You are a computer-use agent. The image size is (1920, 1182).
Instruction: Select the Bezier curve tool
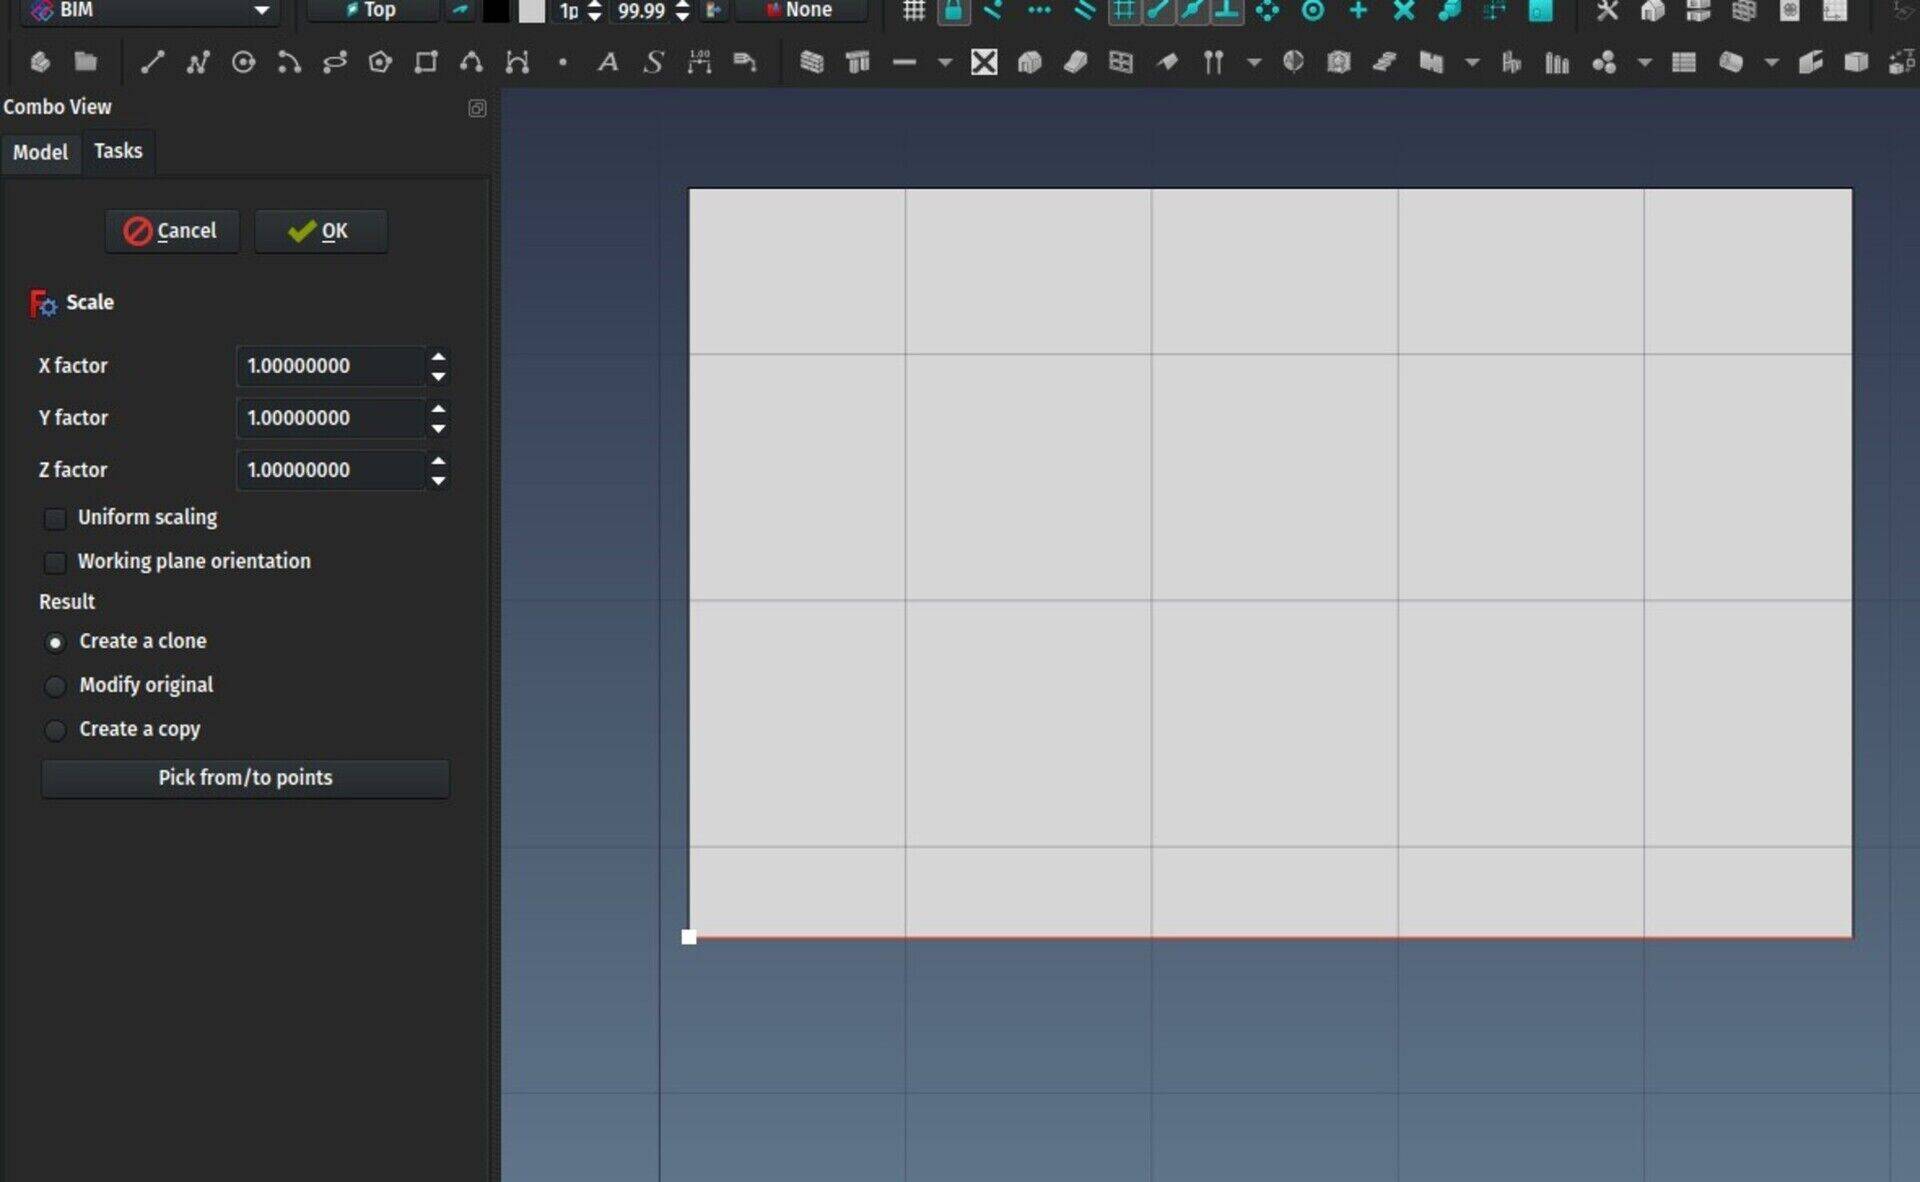coord(517,62)
